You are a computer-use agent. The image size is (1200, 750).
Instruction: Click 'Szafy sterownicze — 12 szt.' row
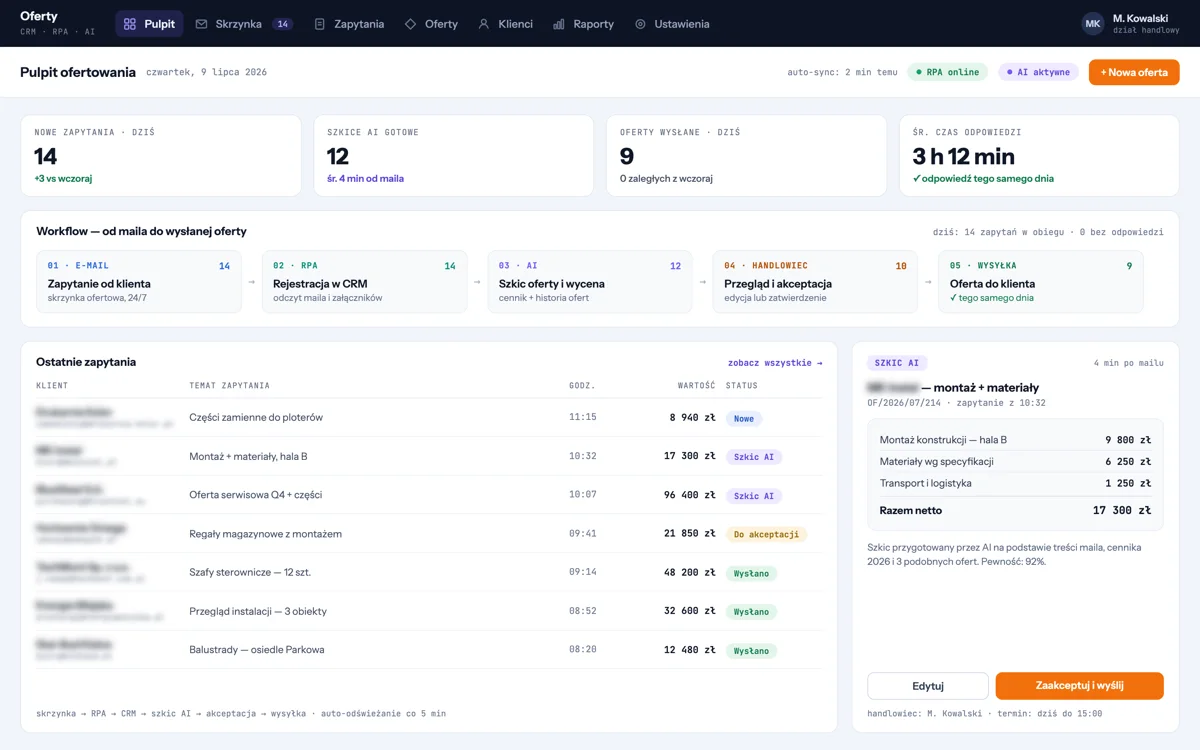tap(429, 572)
